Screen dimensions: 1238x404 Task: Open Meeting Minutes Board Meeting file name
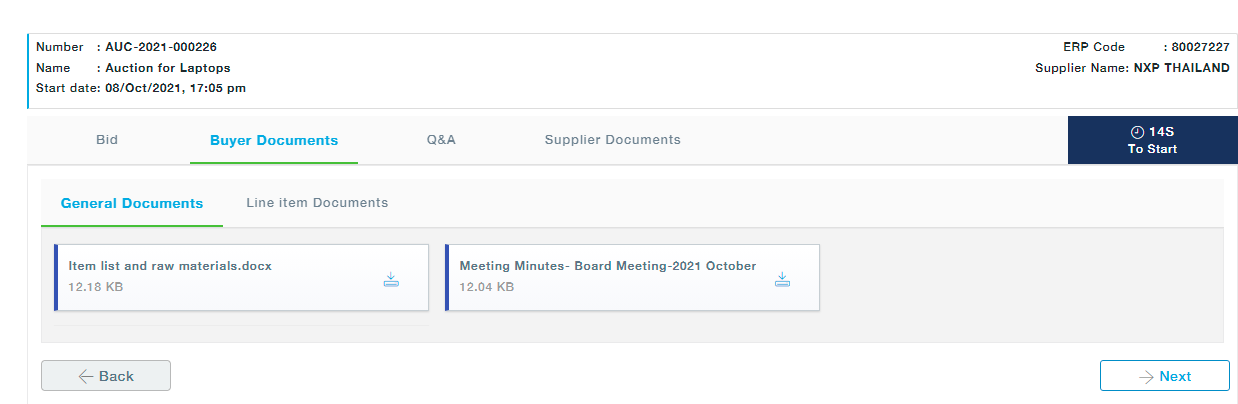click(607, 266)
